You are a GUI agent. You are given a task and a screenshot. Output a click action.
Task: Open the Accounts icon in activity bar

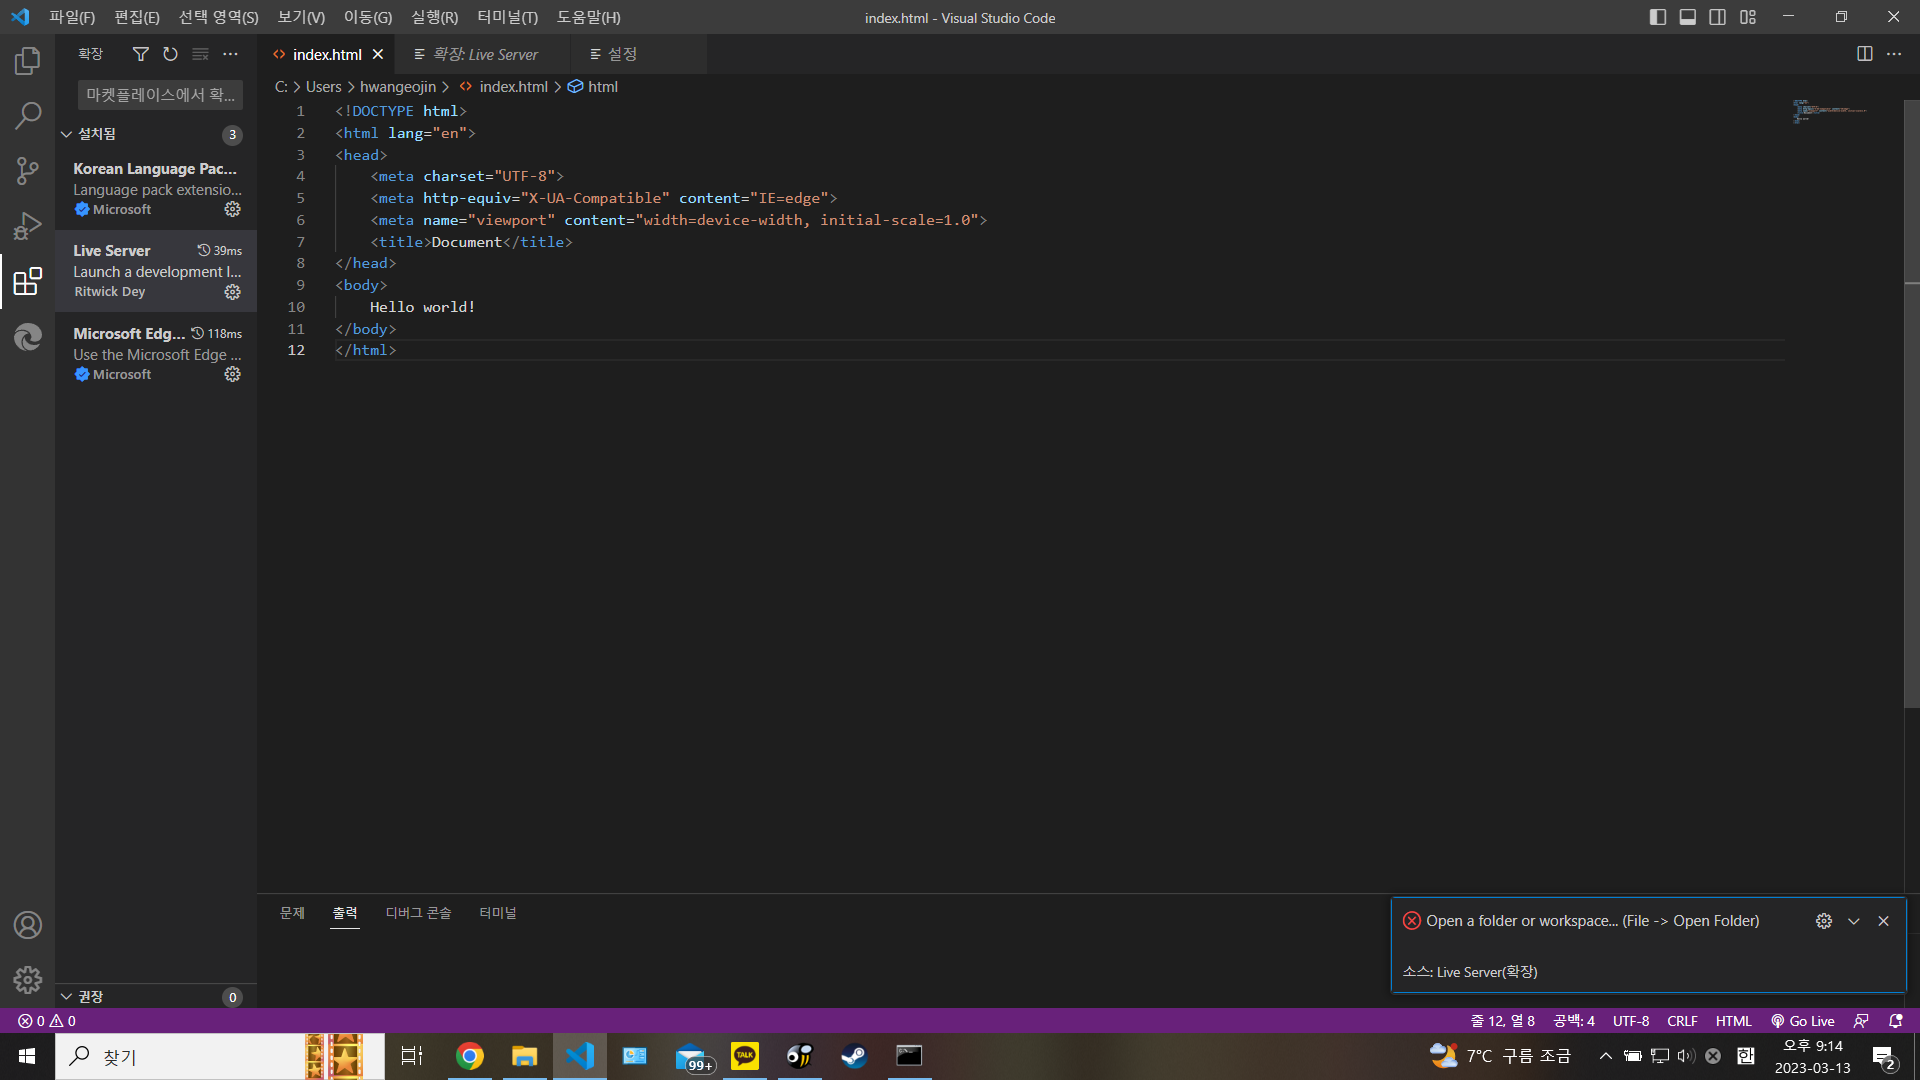coord(27,925)
